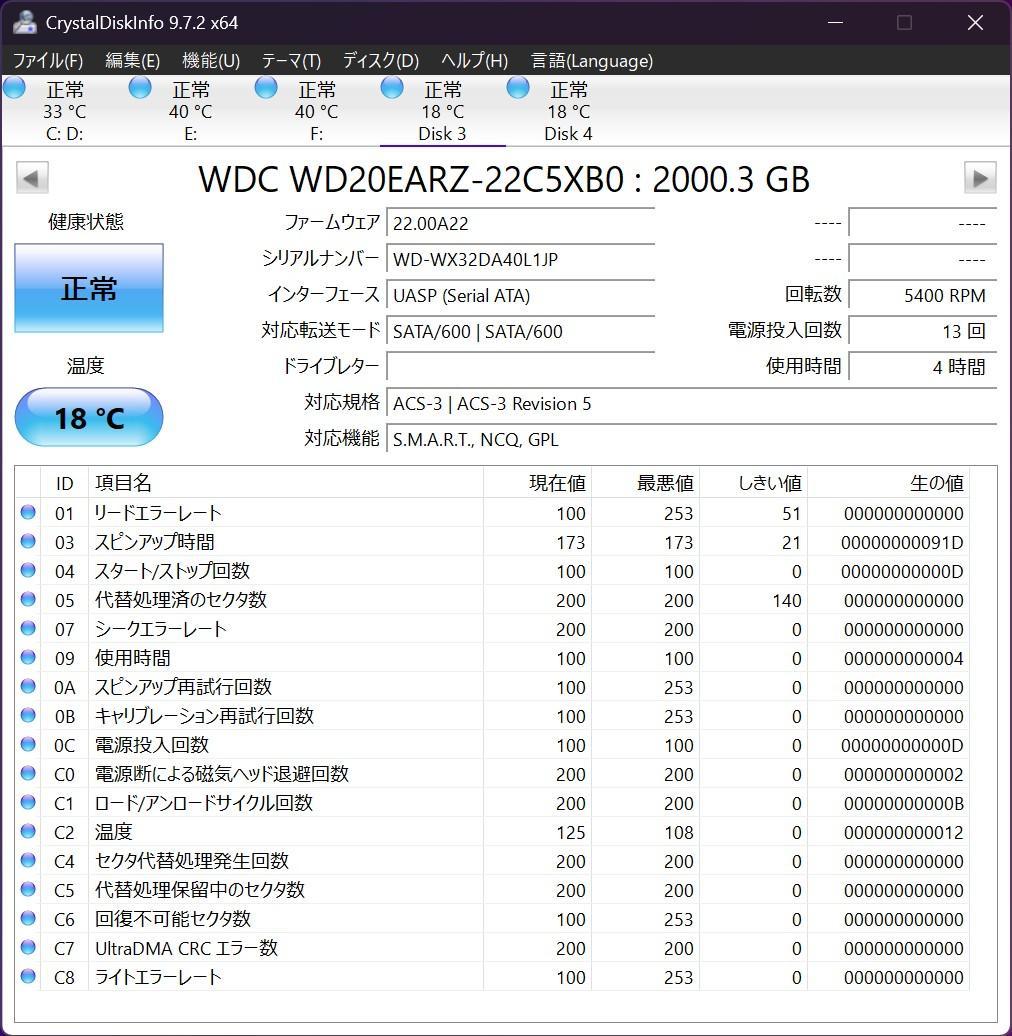Click the 項目名 column header
The height and width of the screenshot is (1036, 1012).
285,483
